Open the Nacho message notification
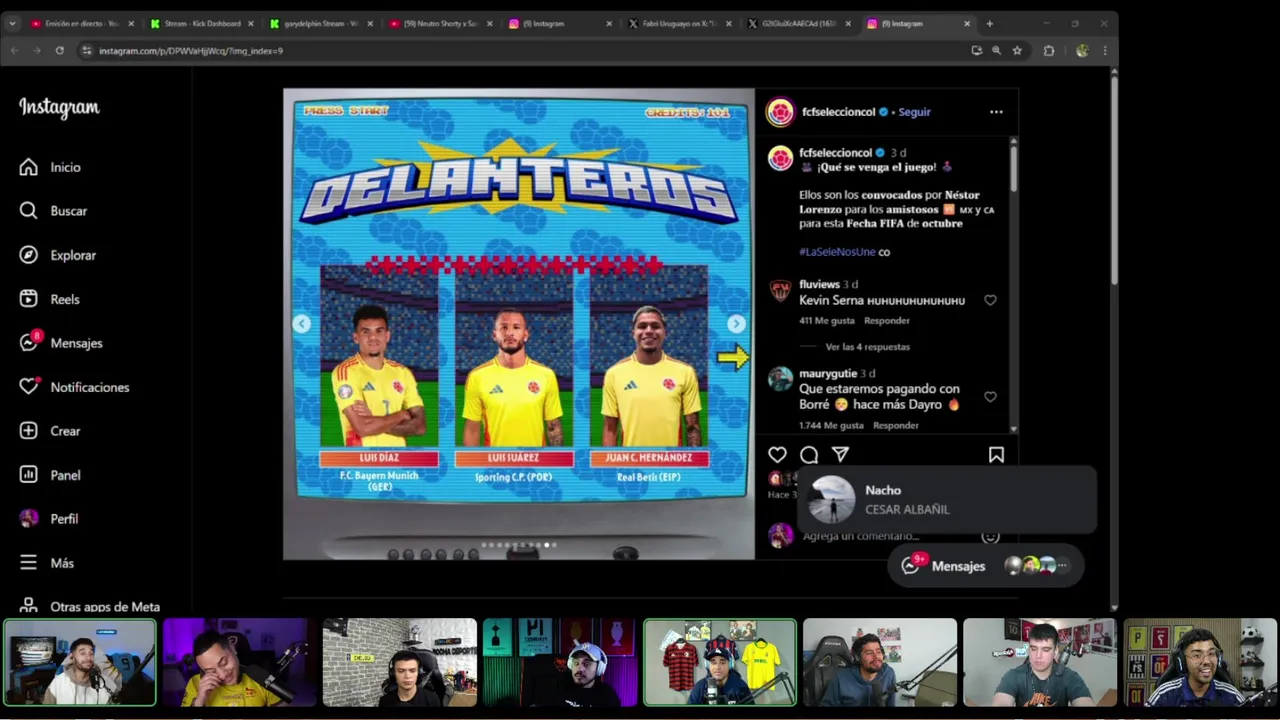Image resolution: width=1280 pixels, height=720 pixels. 947,499
